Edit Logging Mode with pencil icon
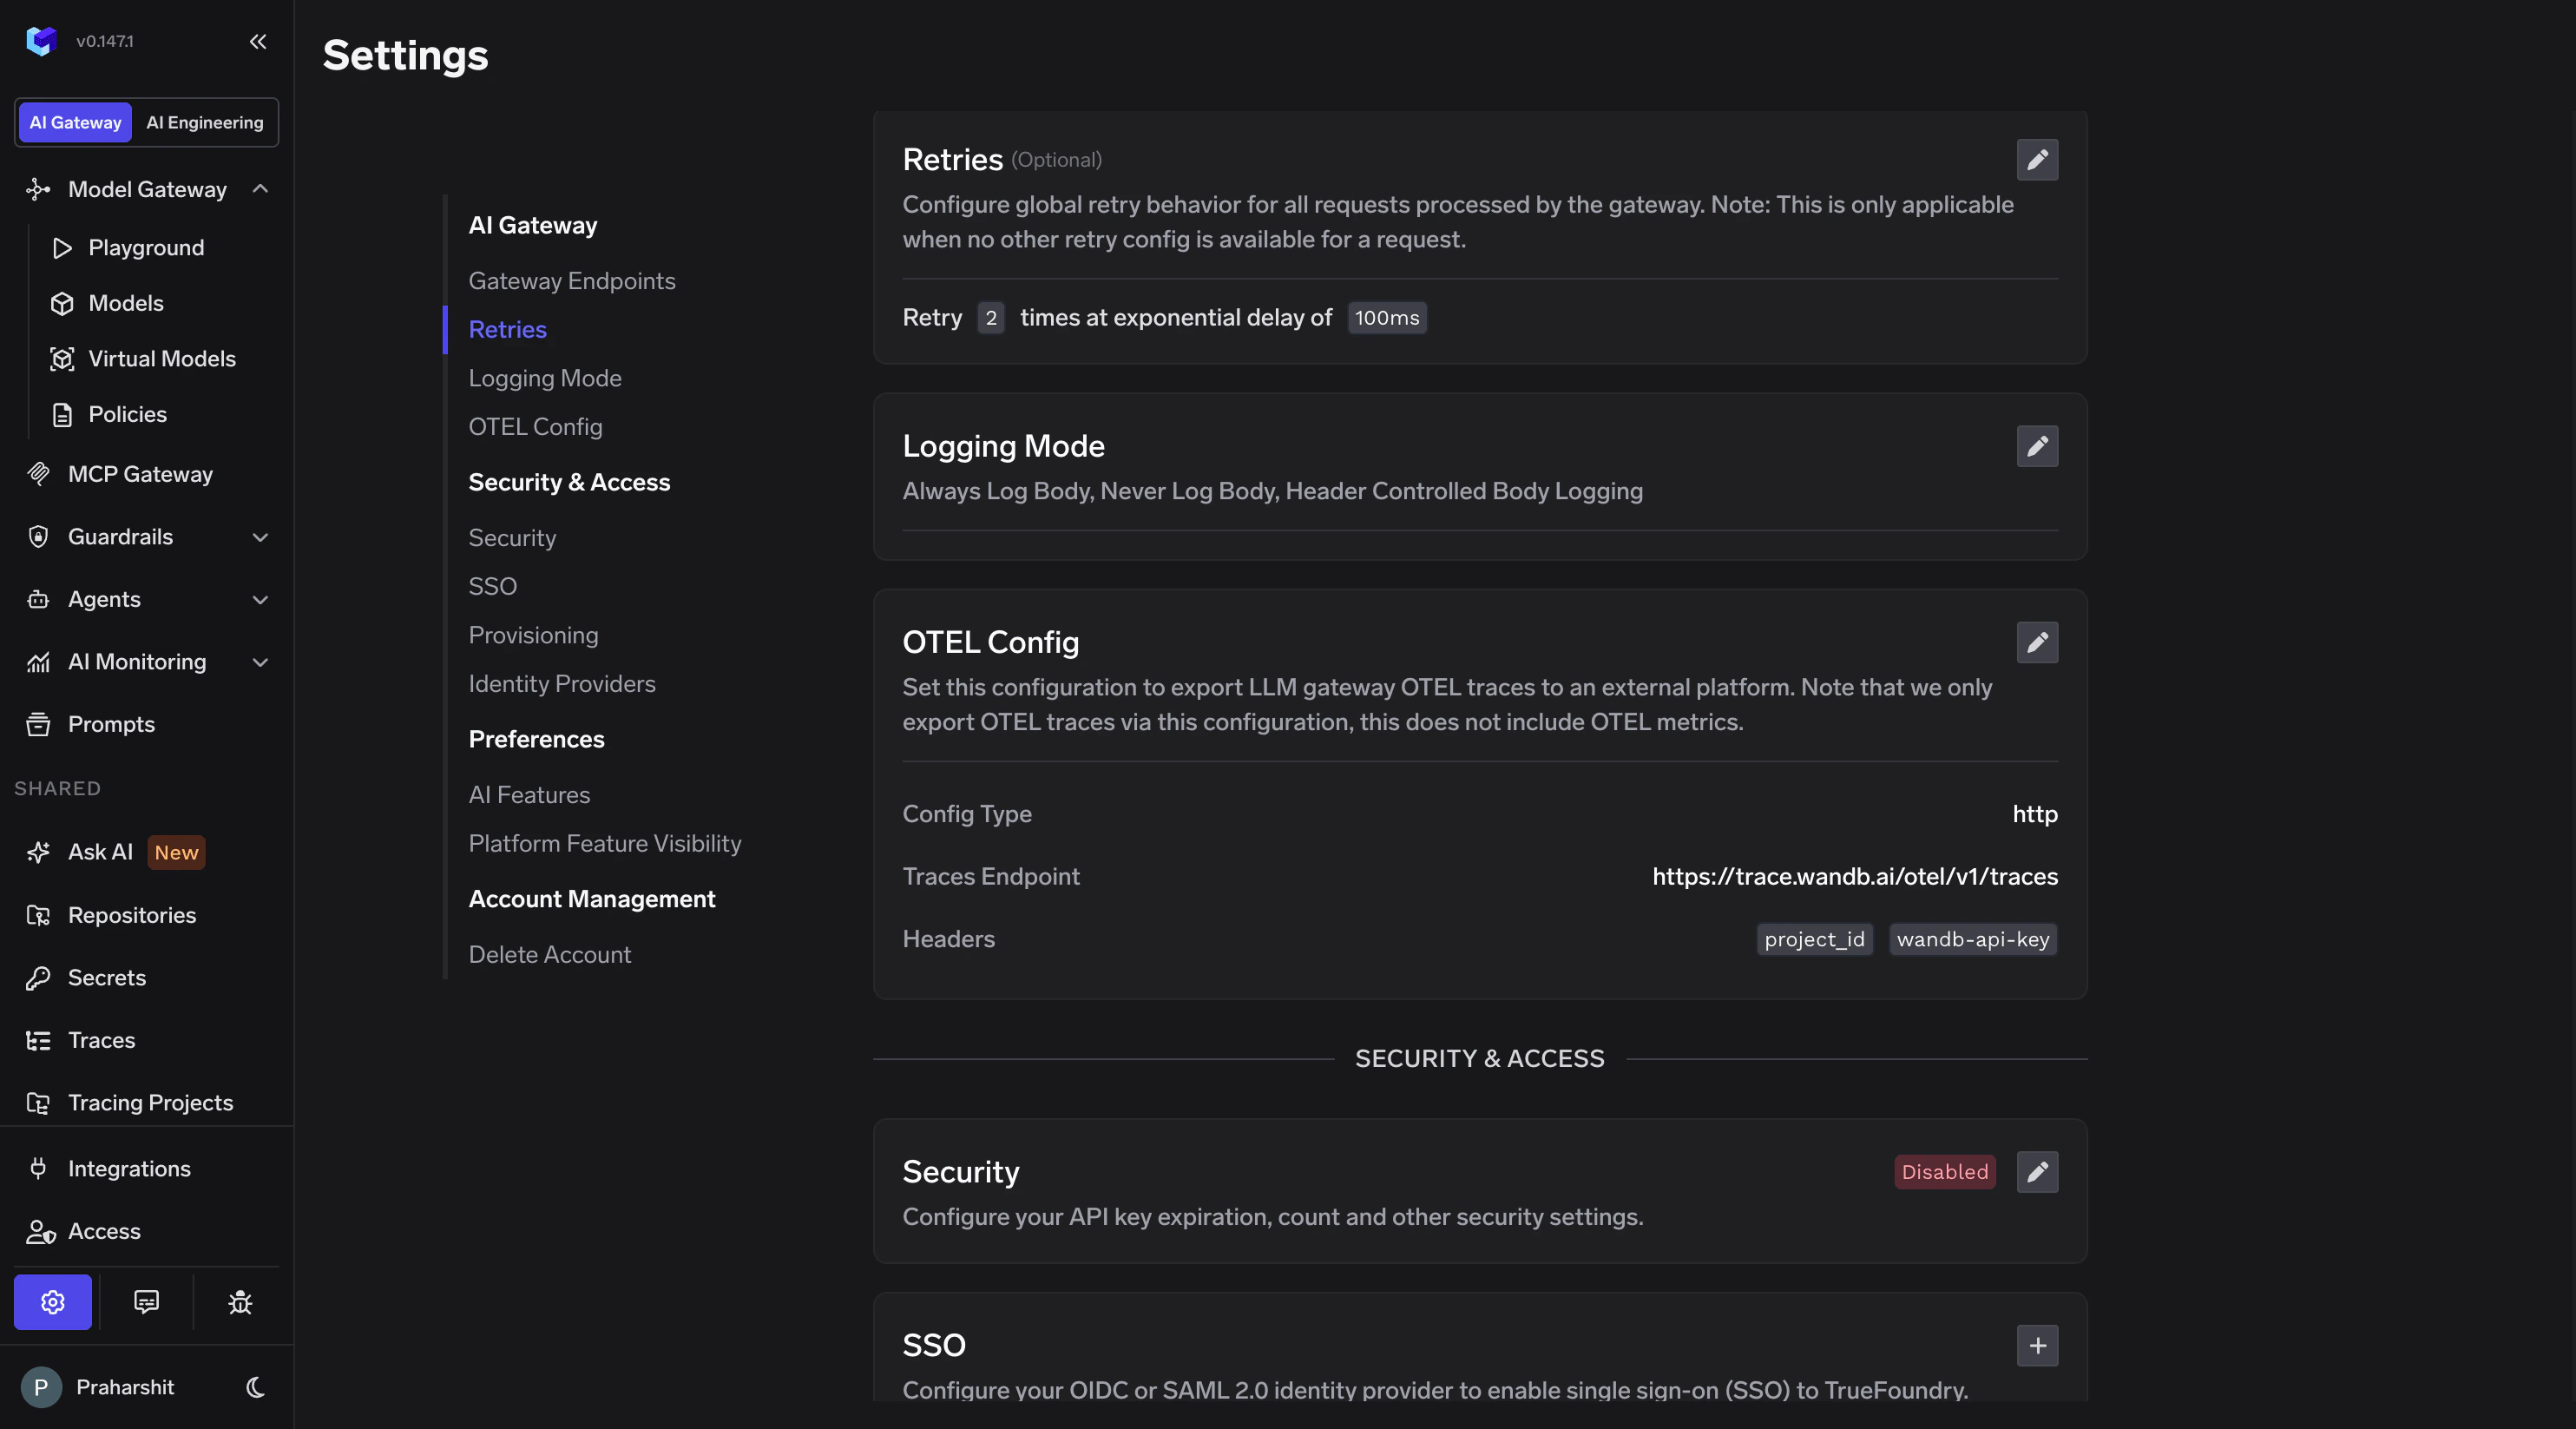Viewport: 2576px width, 1429px height. tap(2037, 446)
